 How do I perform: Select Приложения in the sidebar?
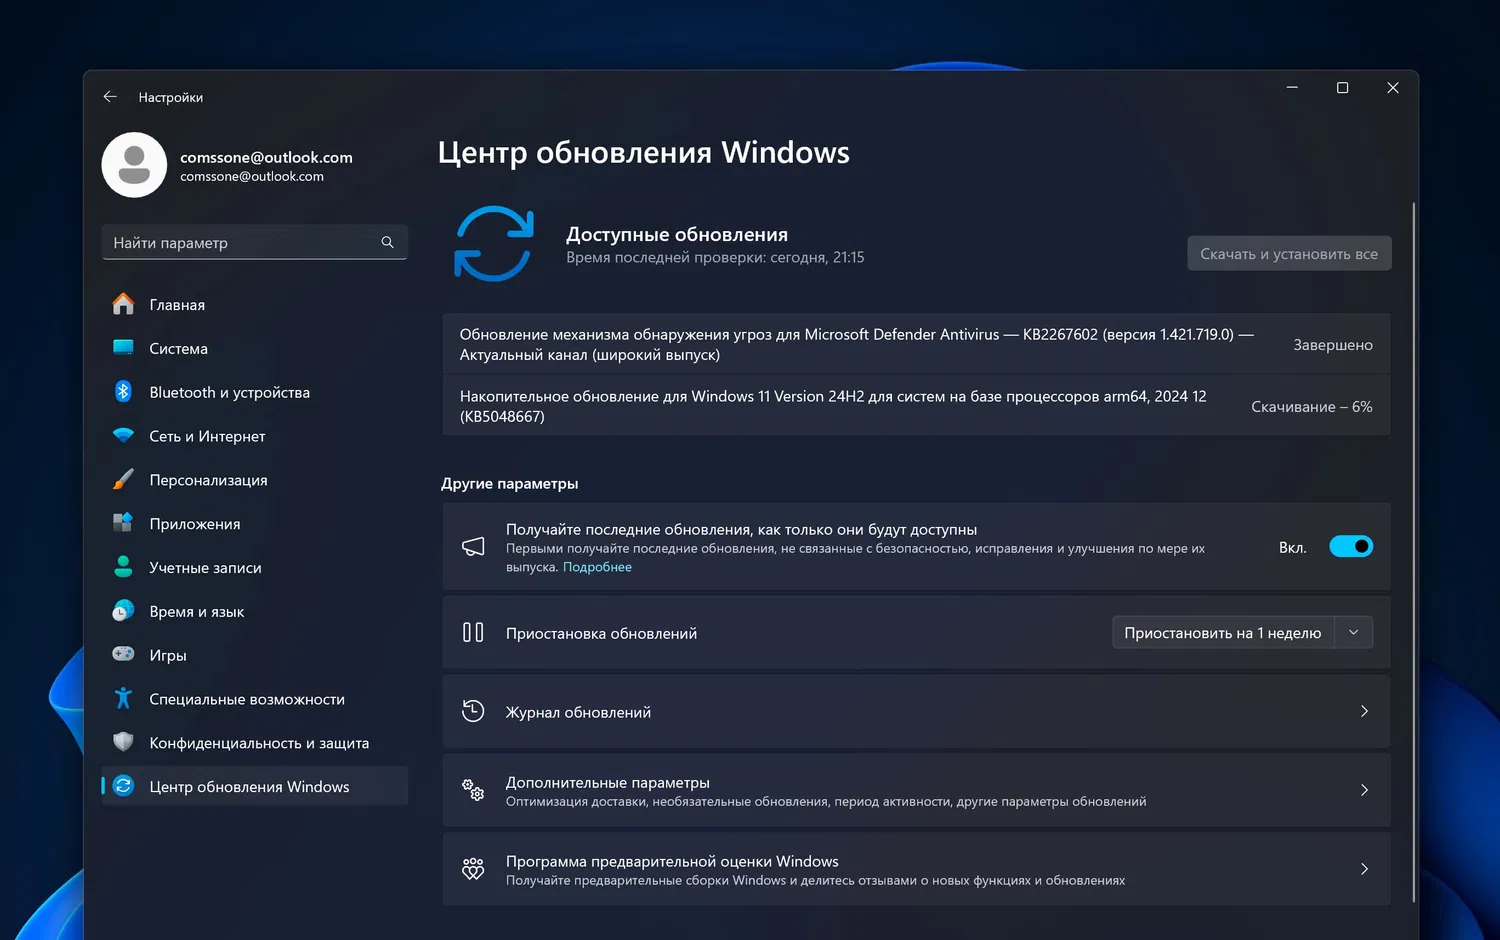(x=254, y=523)
